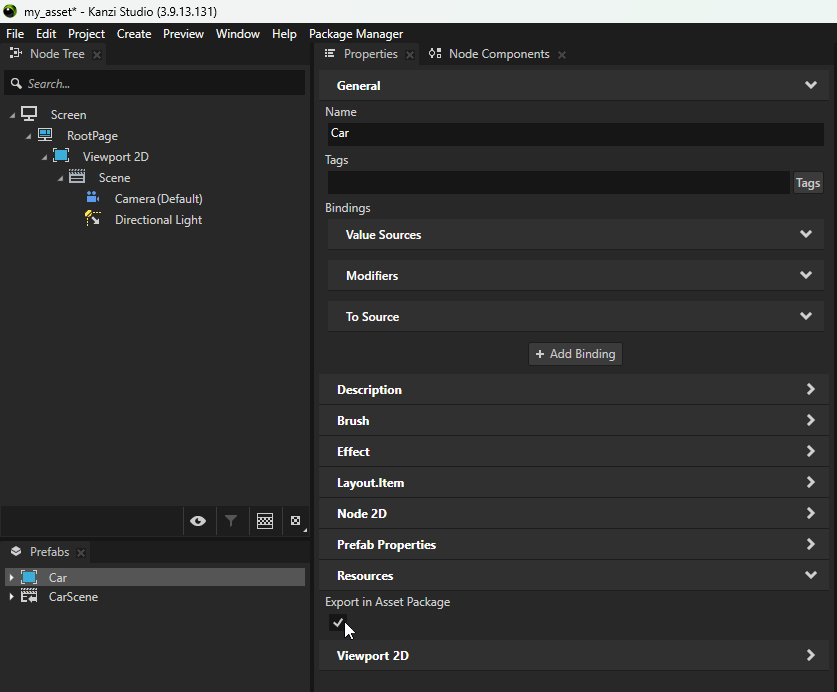Click the checkerboard icon below the Node Tree

coord(264,521)
